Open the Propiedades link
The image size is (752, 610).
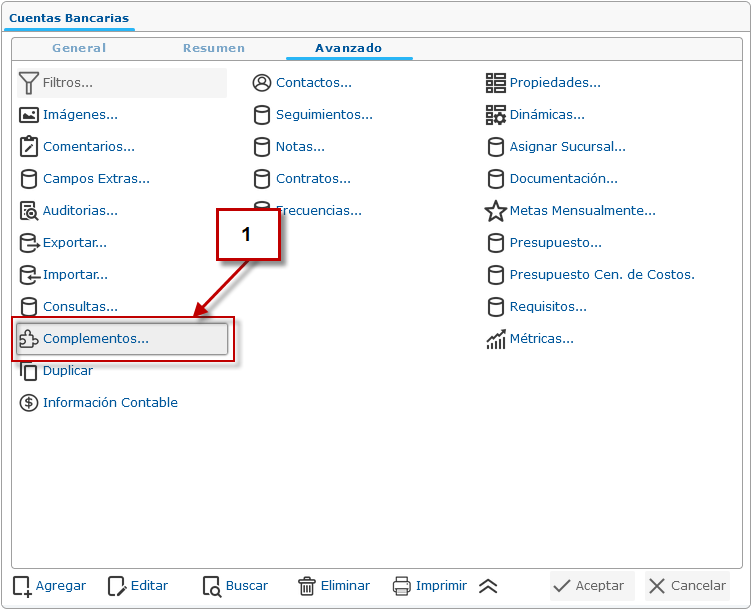point(555,82)
